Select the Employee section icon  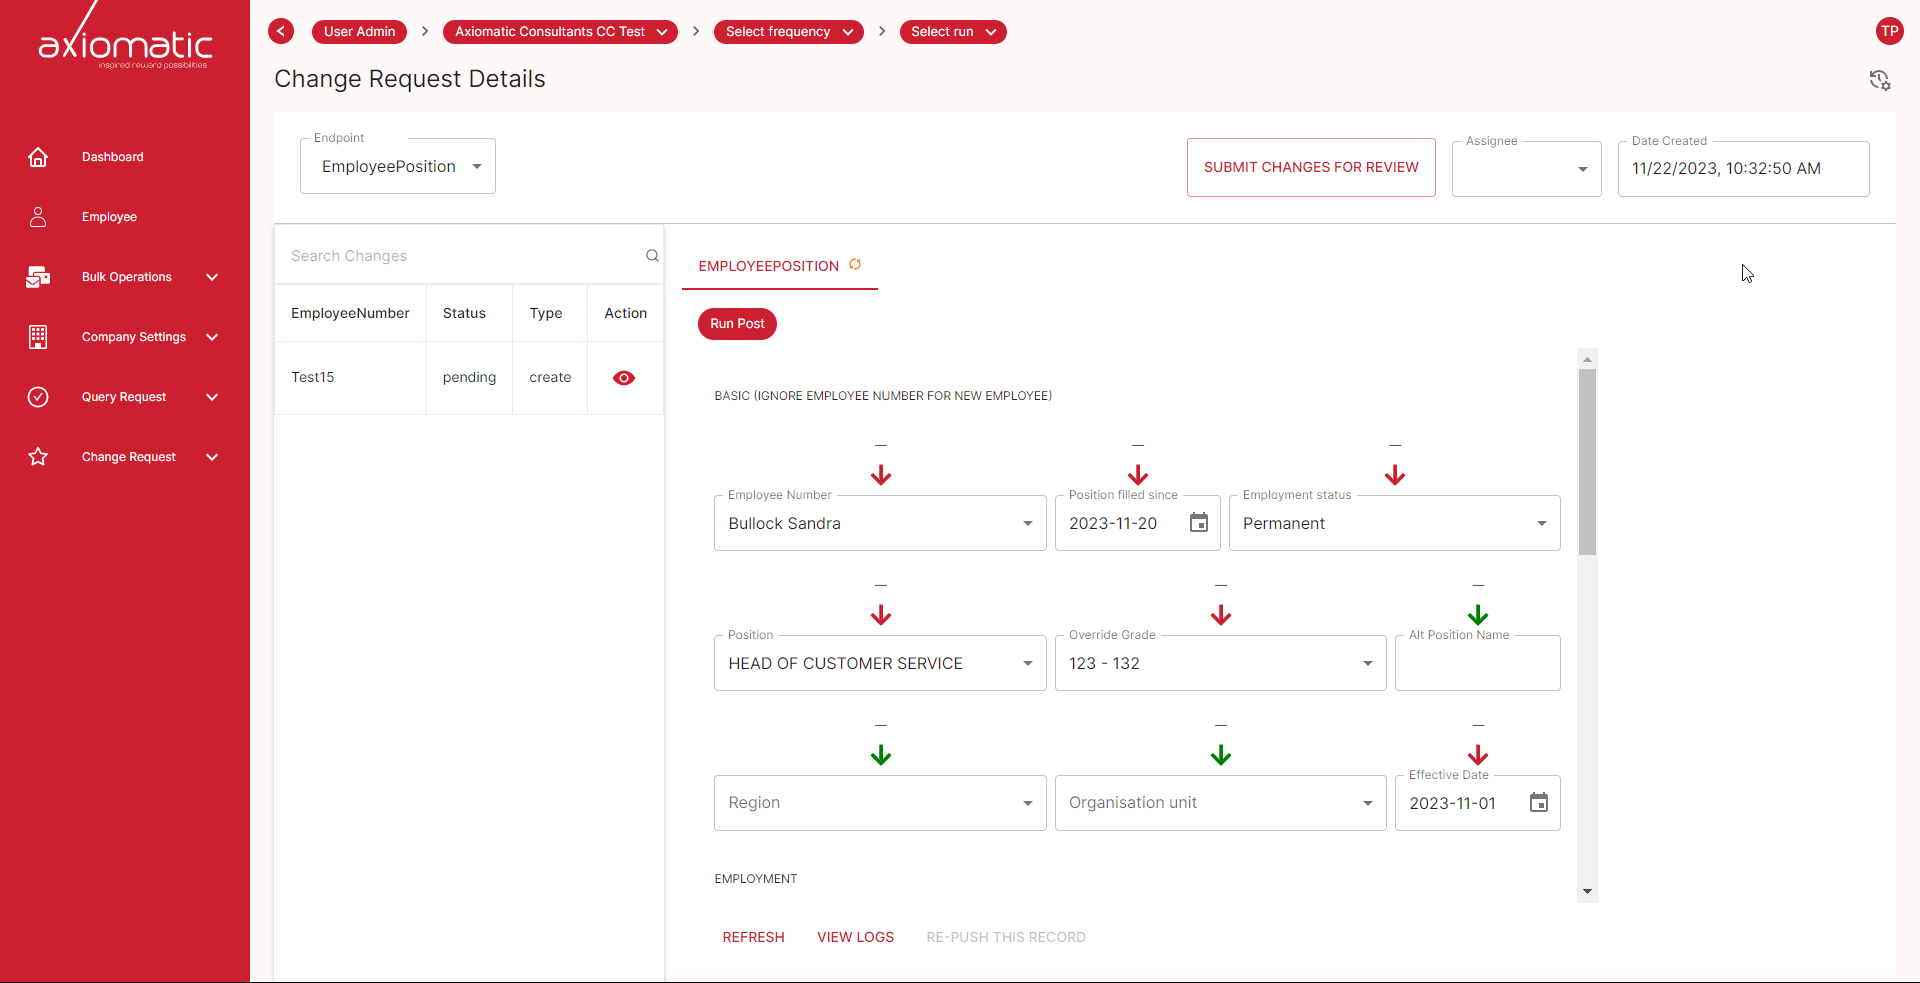[38, 217]
